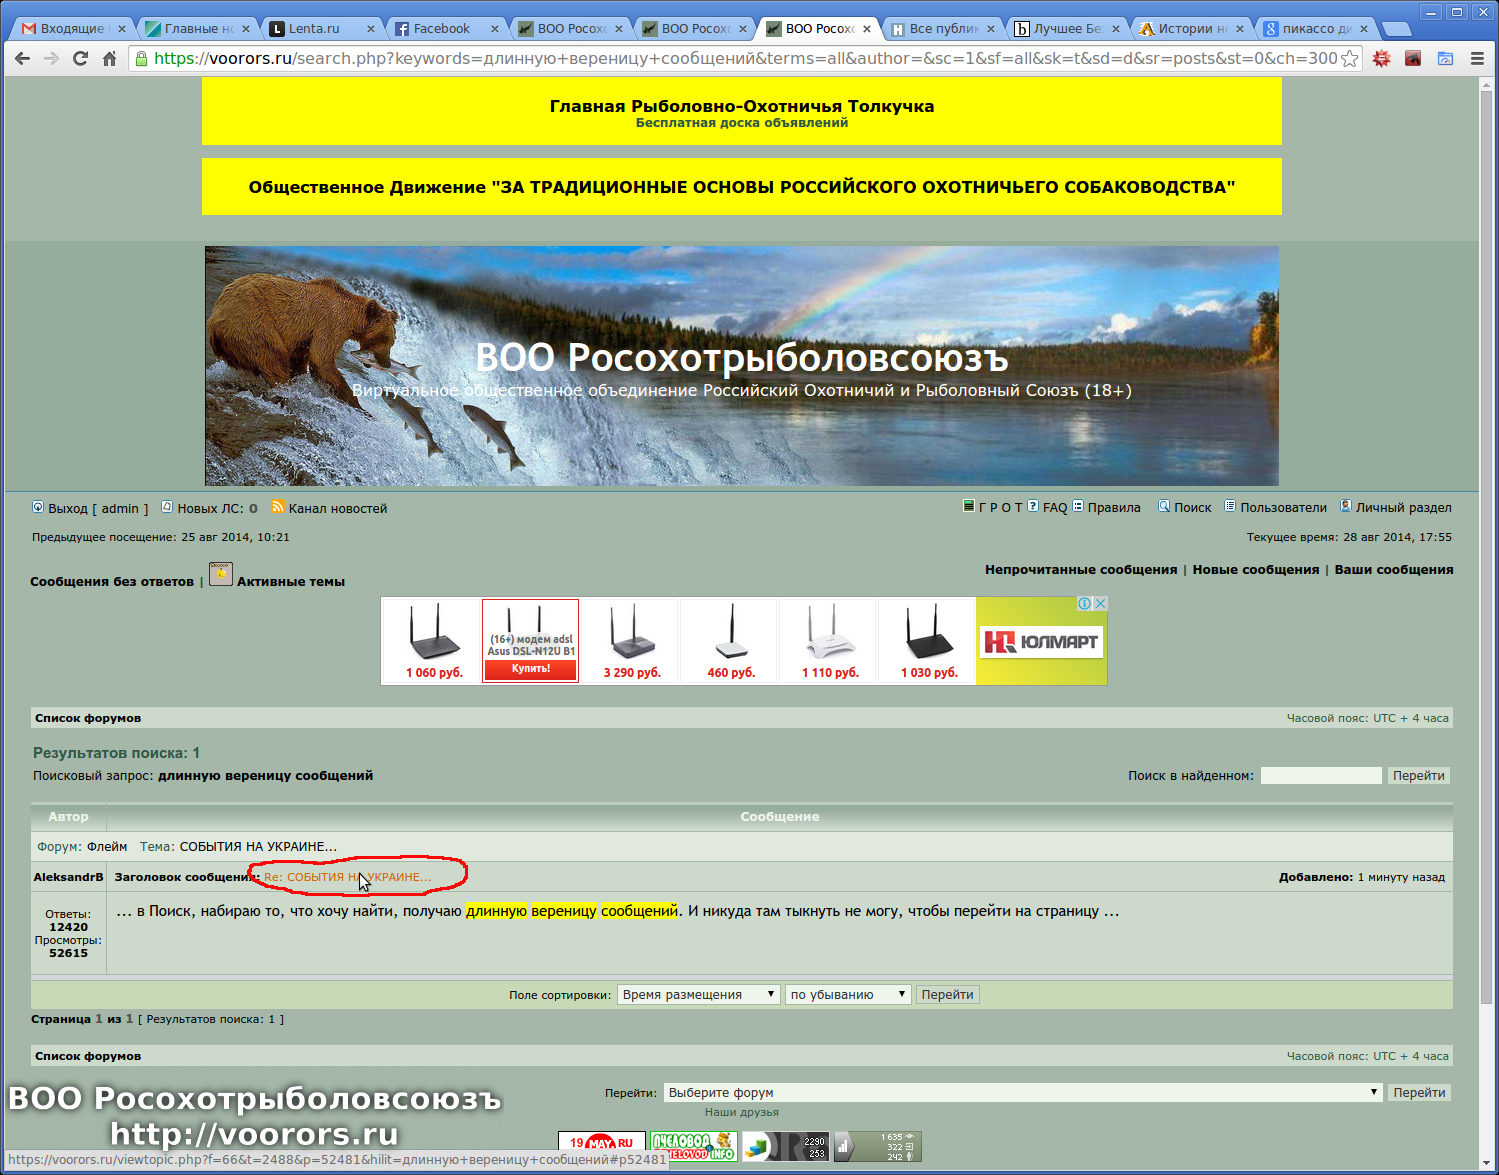1499x1175 pixels.
Task: Switch to the Facebook browser tab
Action: tap(440, 28)
